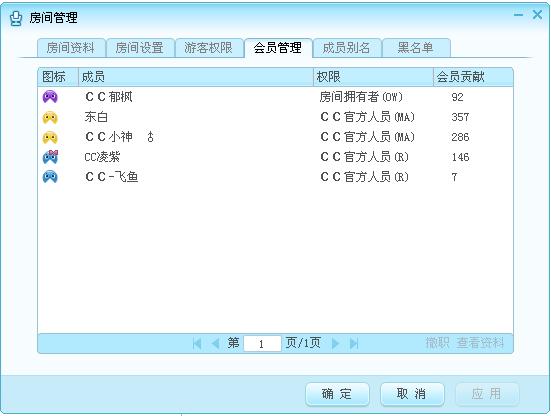The width and height of the screenshot is (551, 416).
Task: Sort by the 成员 column header
Action: point(195,77)
